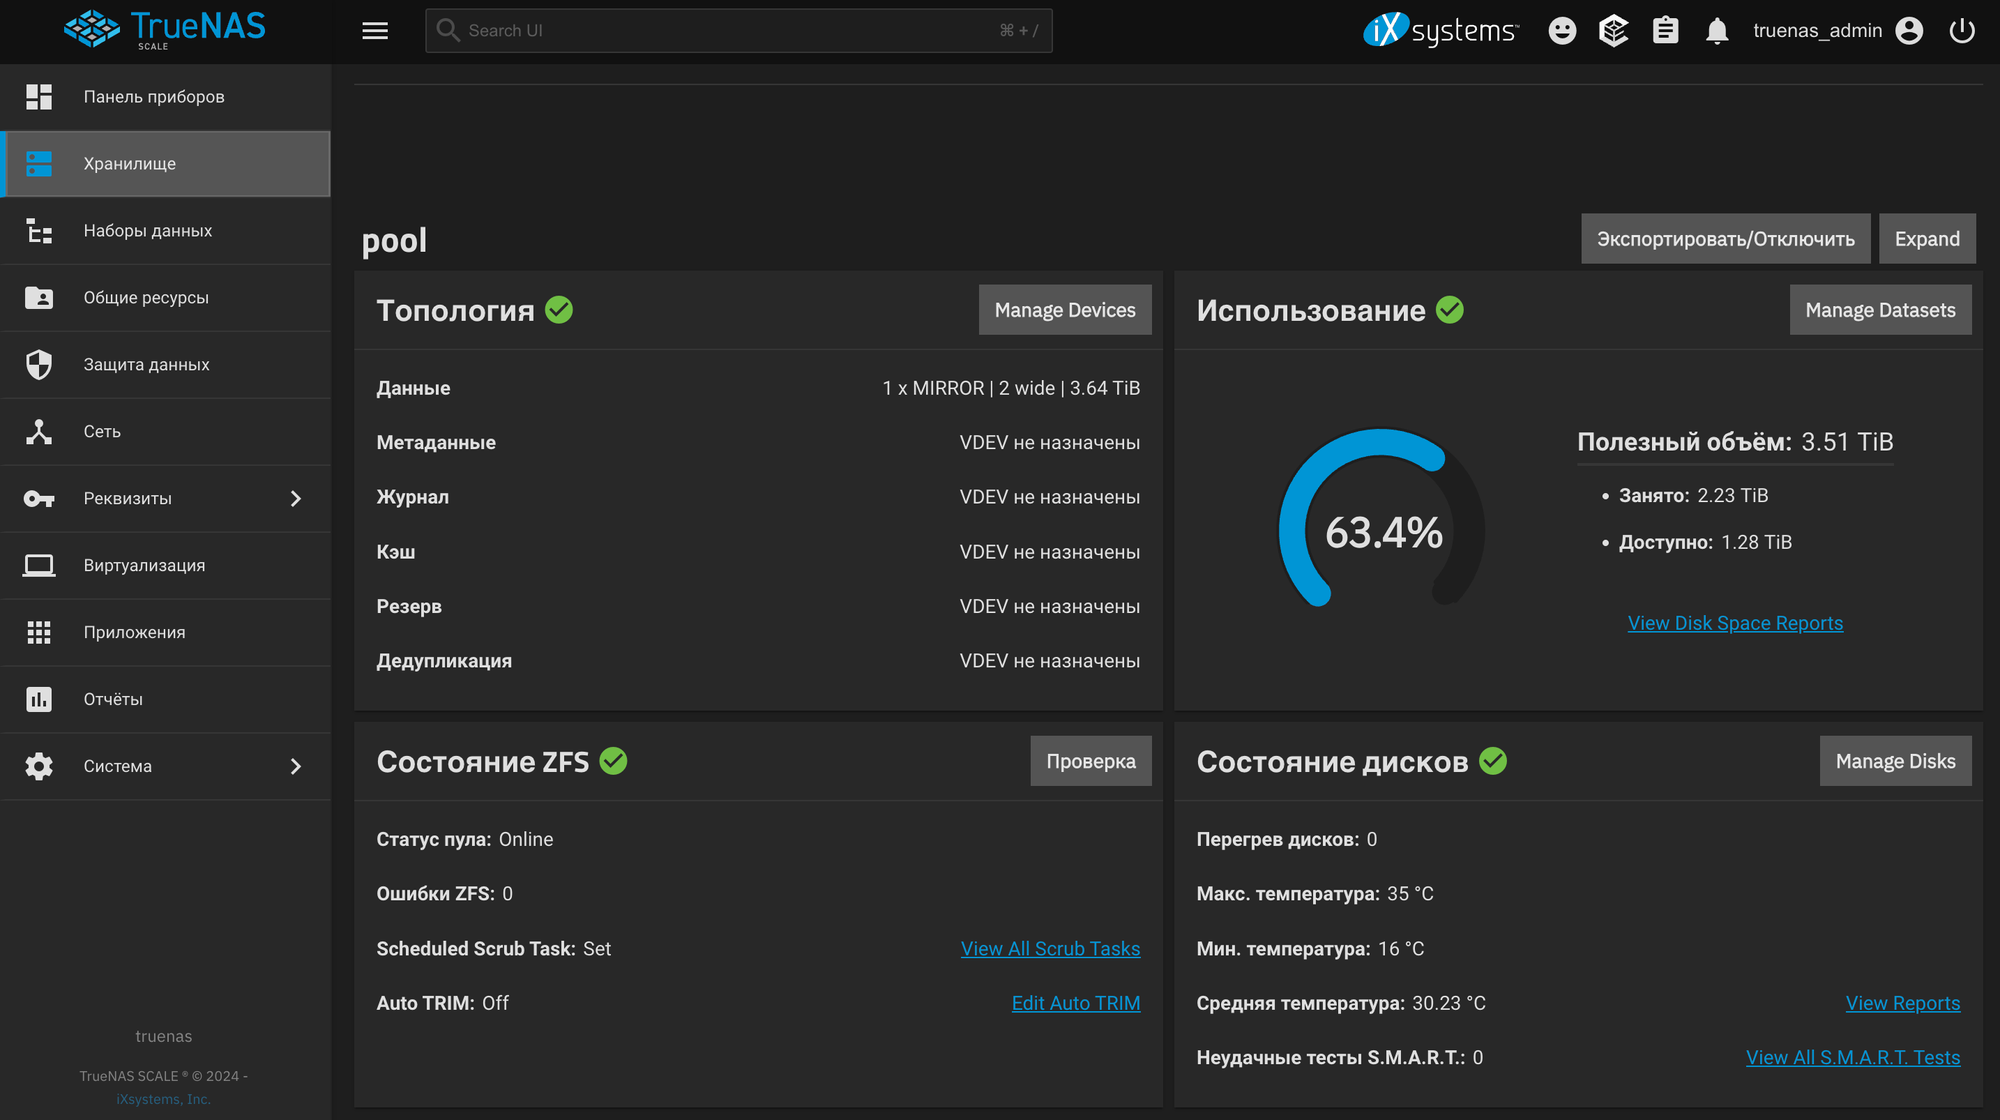Focus the Search UI input field
Image resolution: width=2000 pixels, height=1120 pixels.
pyautogui.click(x=738, y=31)
